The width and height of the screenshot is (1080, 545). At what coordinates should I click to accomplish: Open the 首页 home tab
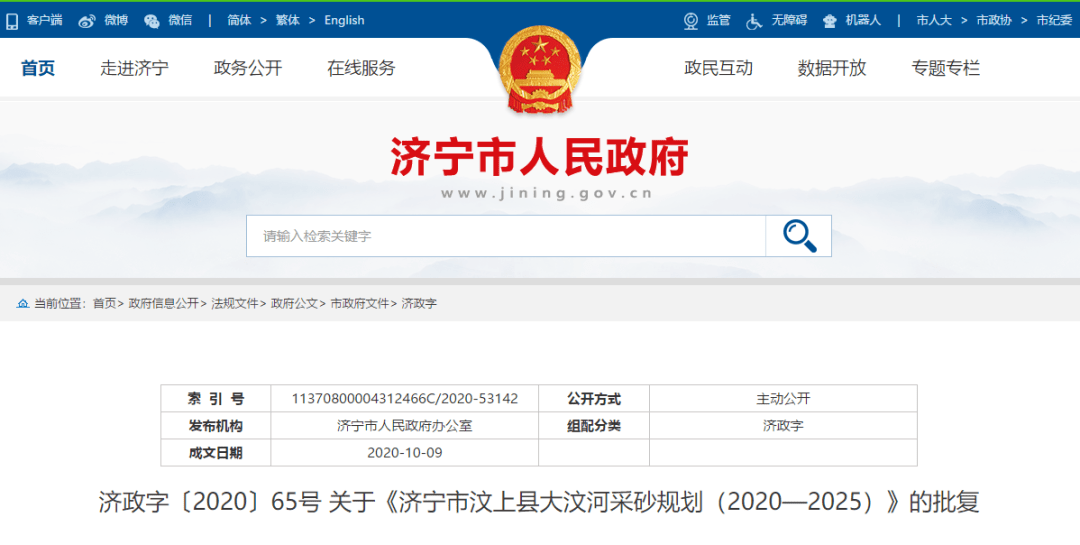point(38,68)
